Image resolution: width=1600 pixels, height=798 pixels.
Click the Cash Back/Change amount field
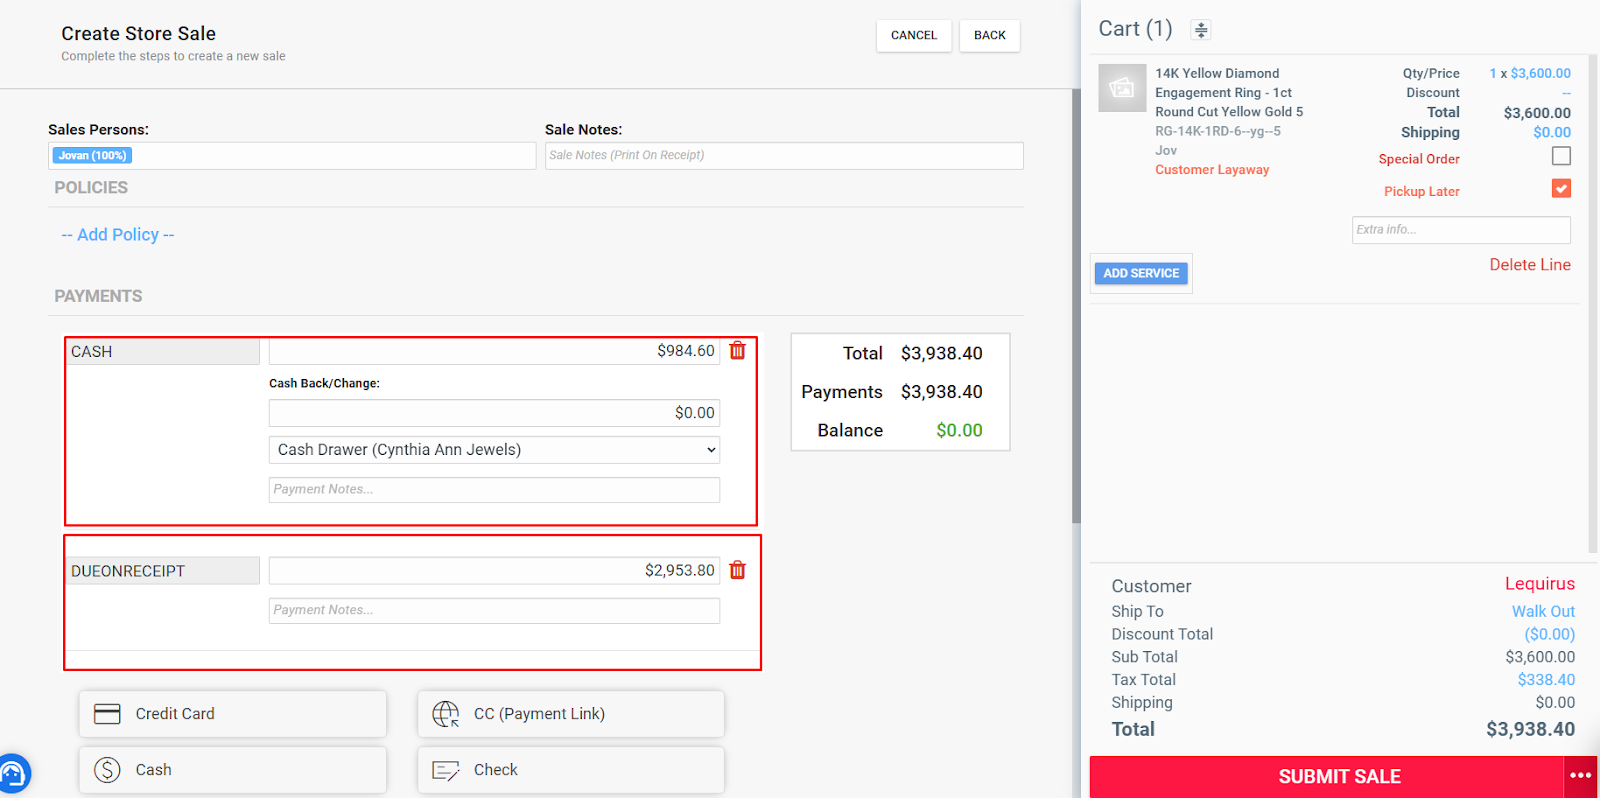click(x=494, y=413)
